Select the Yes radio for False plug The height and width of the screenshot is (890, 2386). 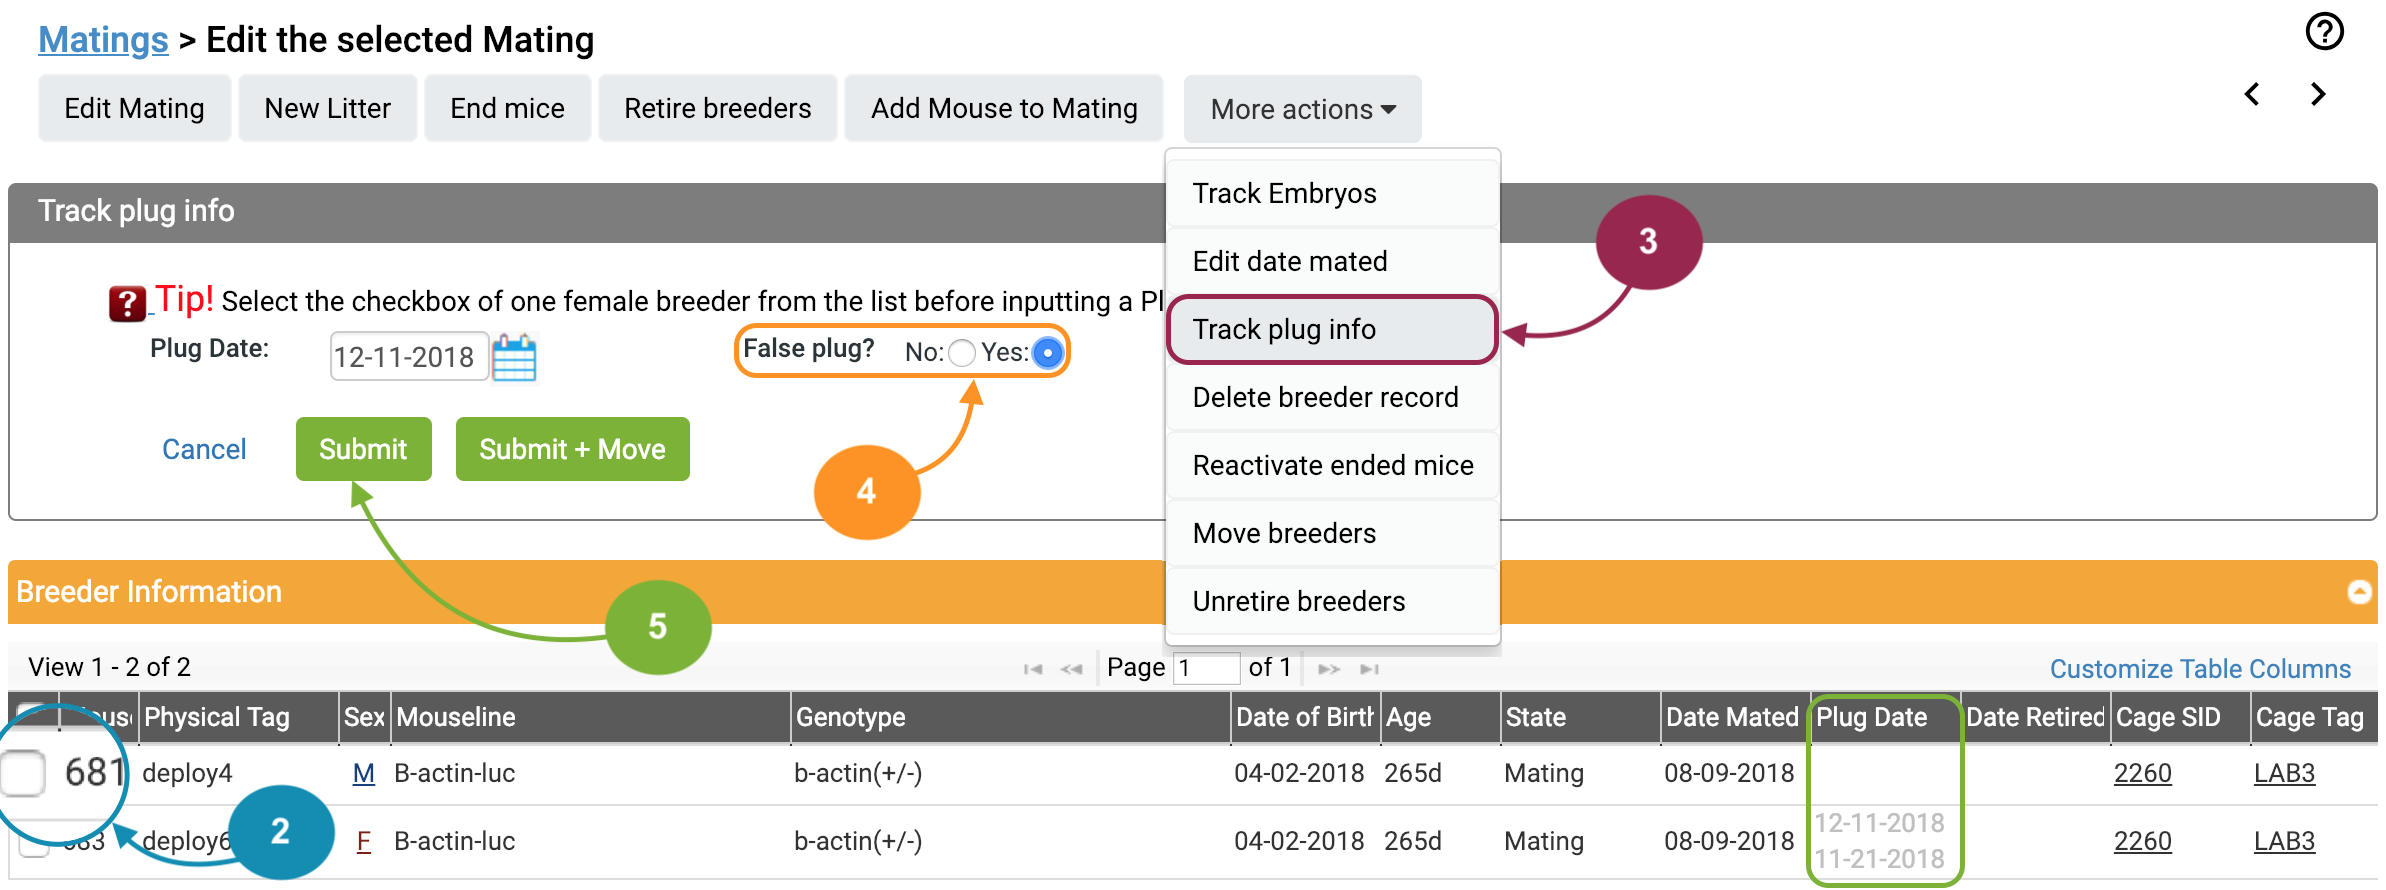tap(1047, 353)
